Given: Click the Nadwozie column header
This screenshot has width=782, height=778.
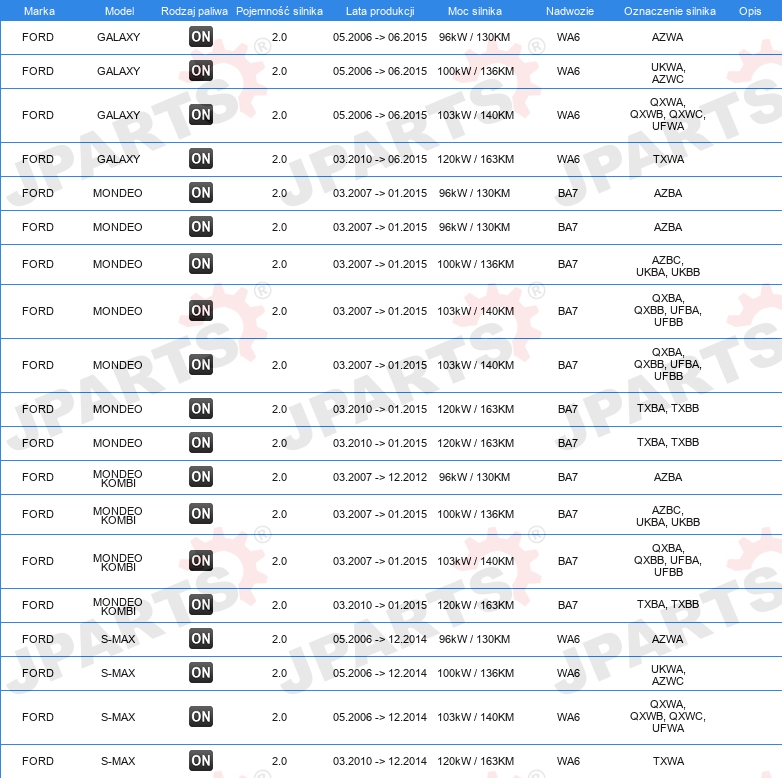Looking at the screenshot, I should tap(570, 11).
